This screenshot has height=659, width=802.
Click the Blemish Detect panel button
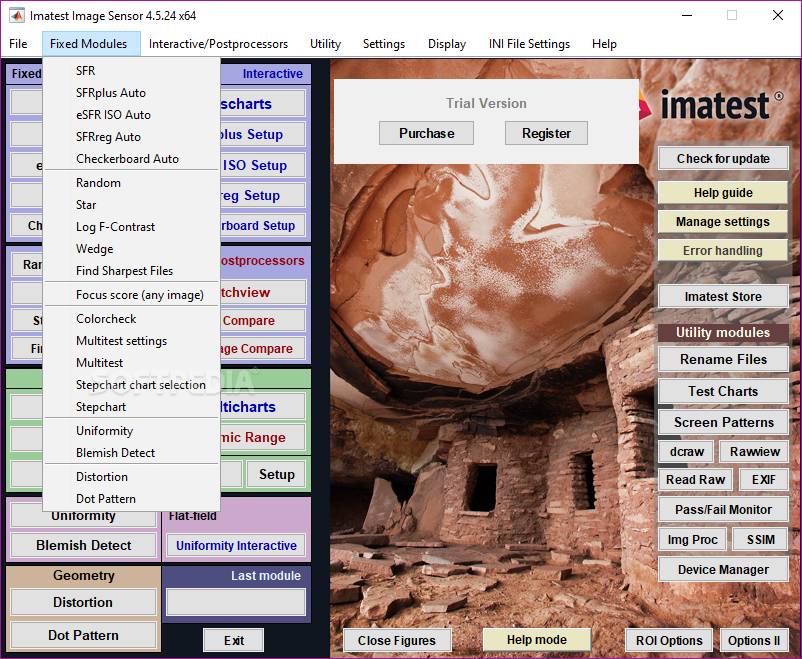click(x=83, y=545)
